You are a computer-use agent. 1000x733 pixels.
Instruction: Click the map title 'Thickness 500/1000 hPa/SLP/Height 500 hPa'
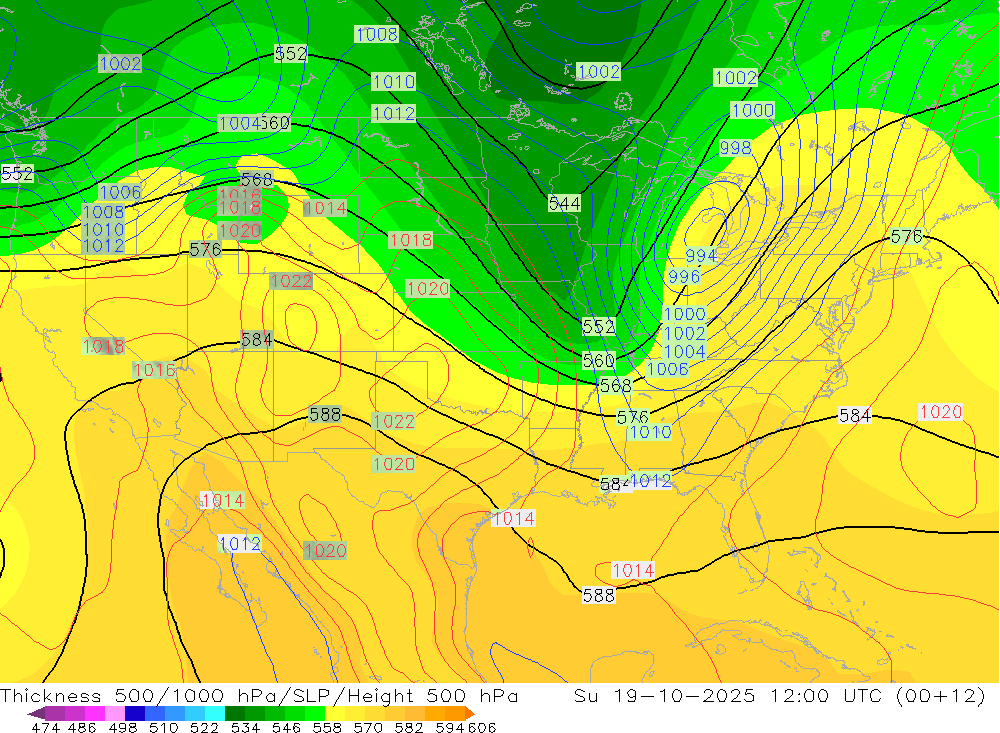click(x=259, y=695)
